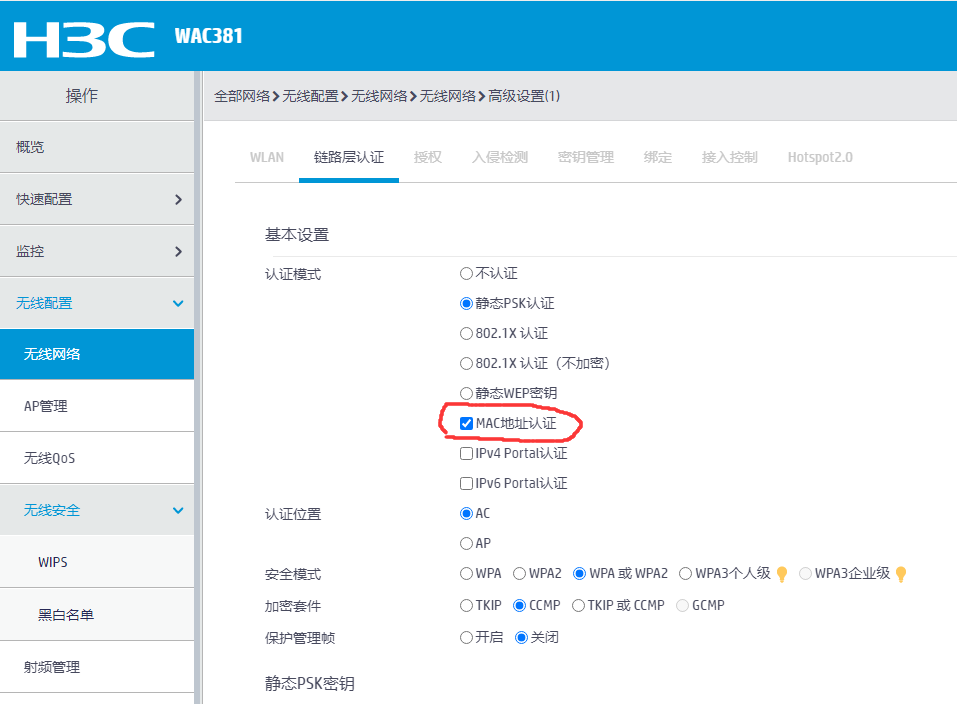
Task: Select WPA2 security mode
Action: (x=519, y=573)
